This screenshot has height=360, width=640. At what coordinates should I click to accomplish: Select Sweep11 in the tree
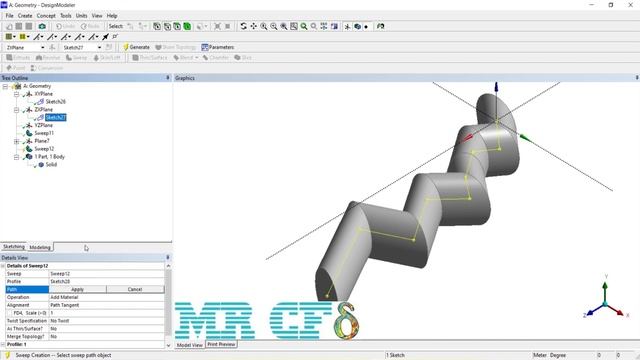44,133
